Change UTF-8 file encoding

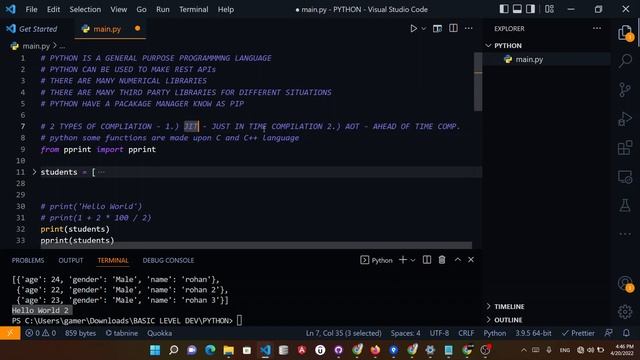(x=439, y=333)
